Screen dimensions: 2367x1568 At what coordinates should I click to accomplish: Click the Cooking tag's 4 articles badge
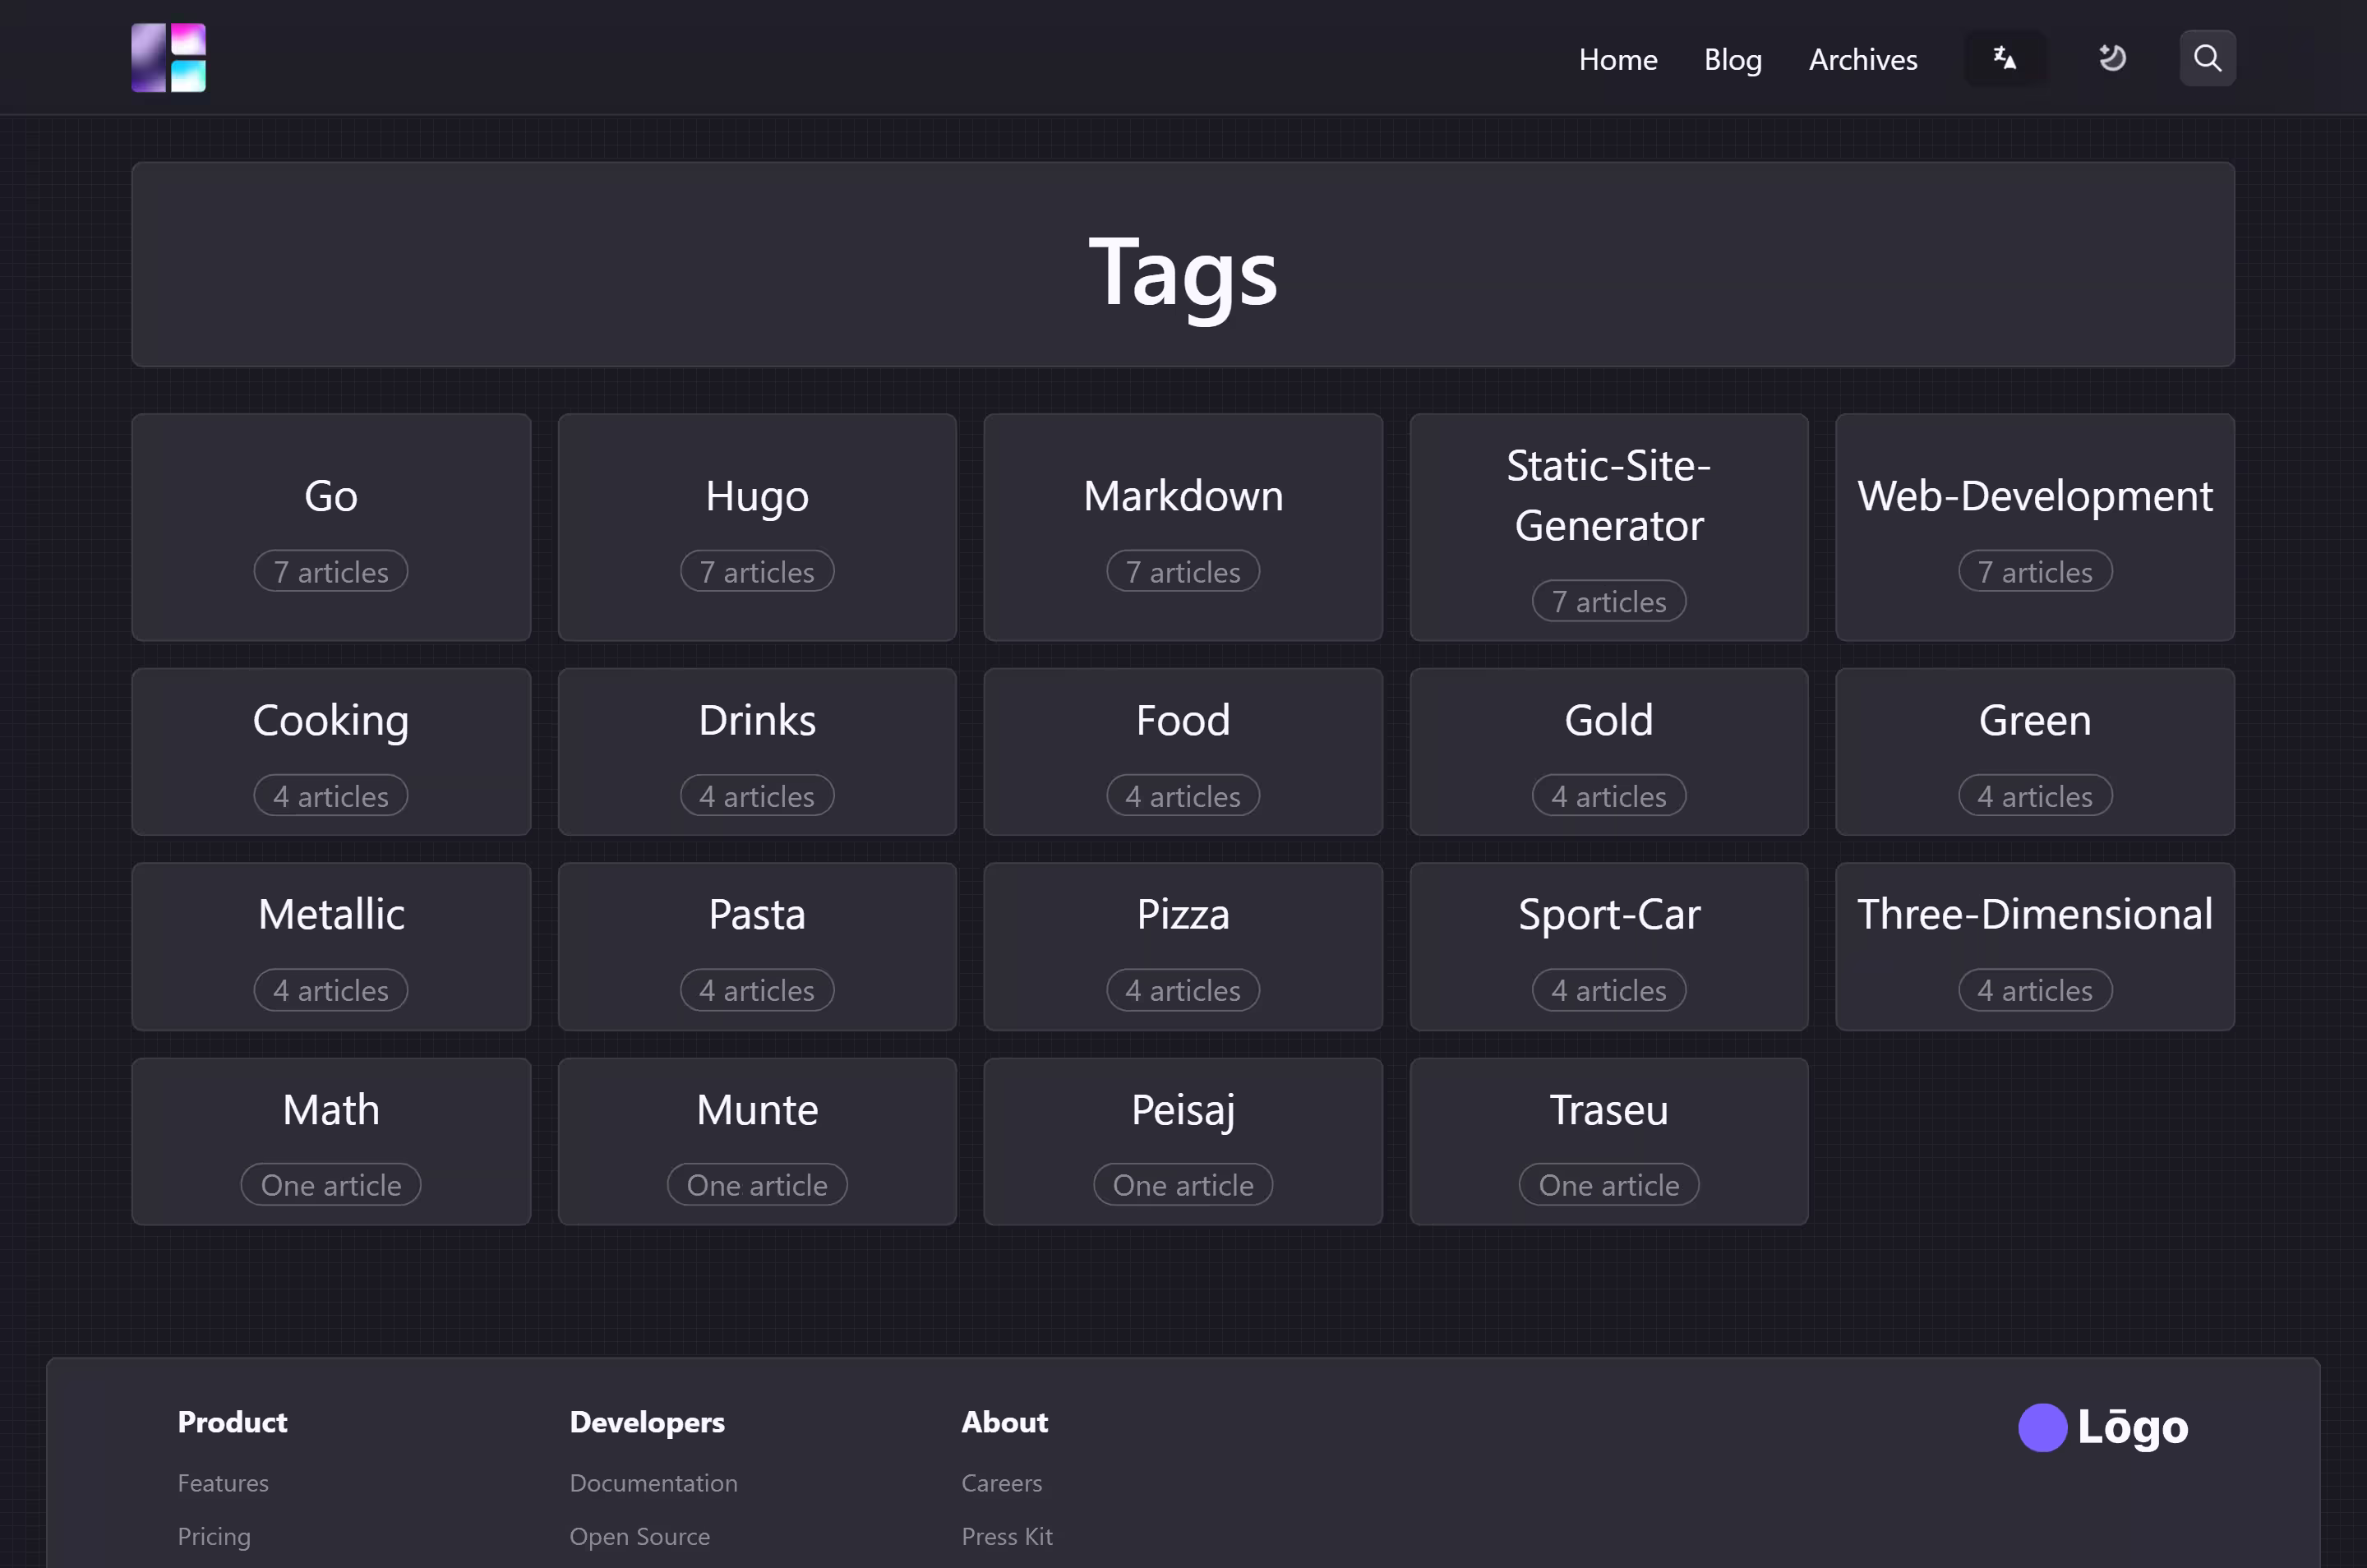(x=331, y=796)
